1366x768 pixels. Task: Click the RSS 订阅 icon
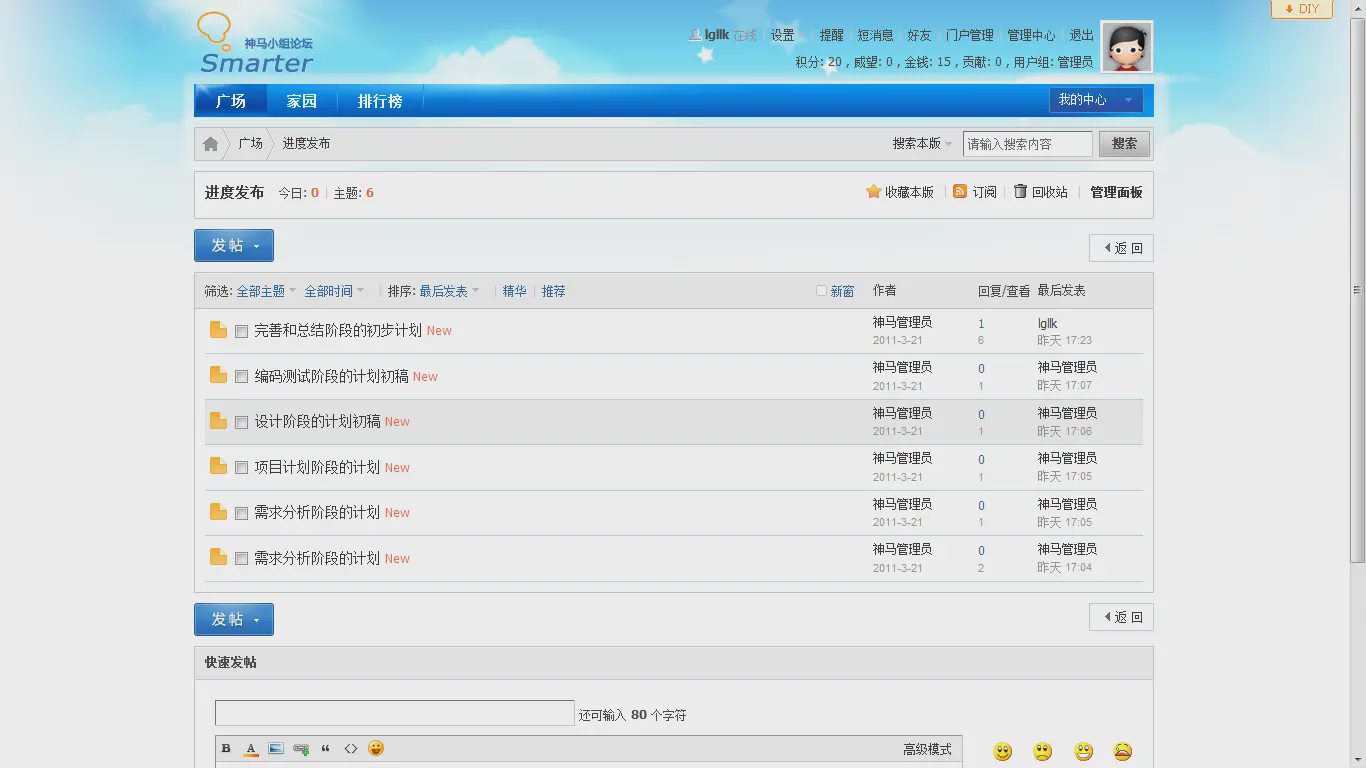(x=960, y=192)
